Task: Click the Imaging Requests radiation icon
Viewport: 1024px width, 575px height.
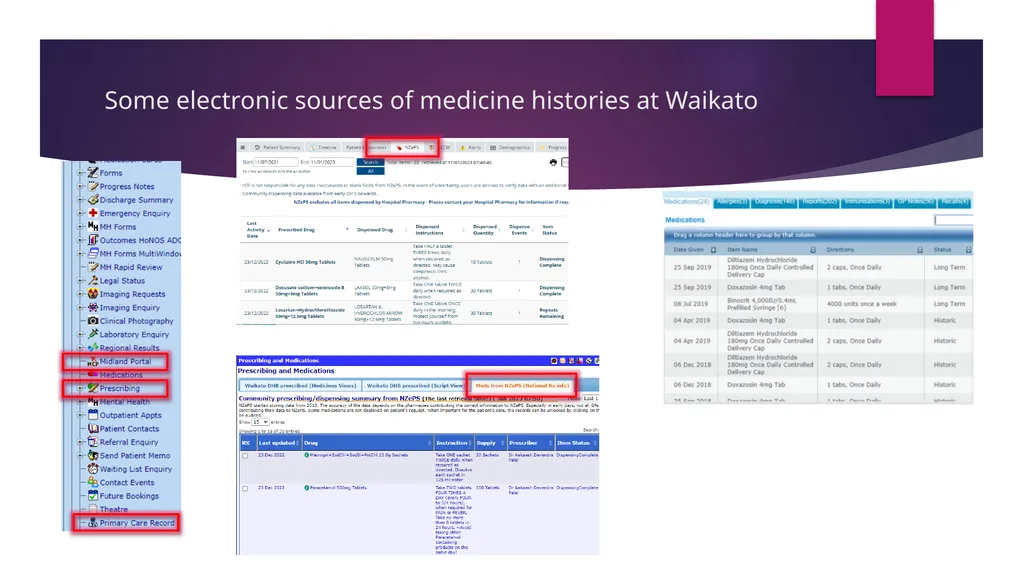Action: click(x=93, y=293)
